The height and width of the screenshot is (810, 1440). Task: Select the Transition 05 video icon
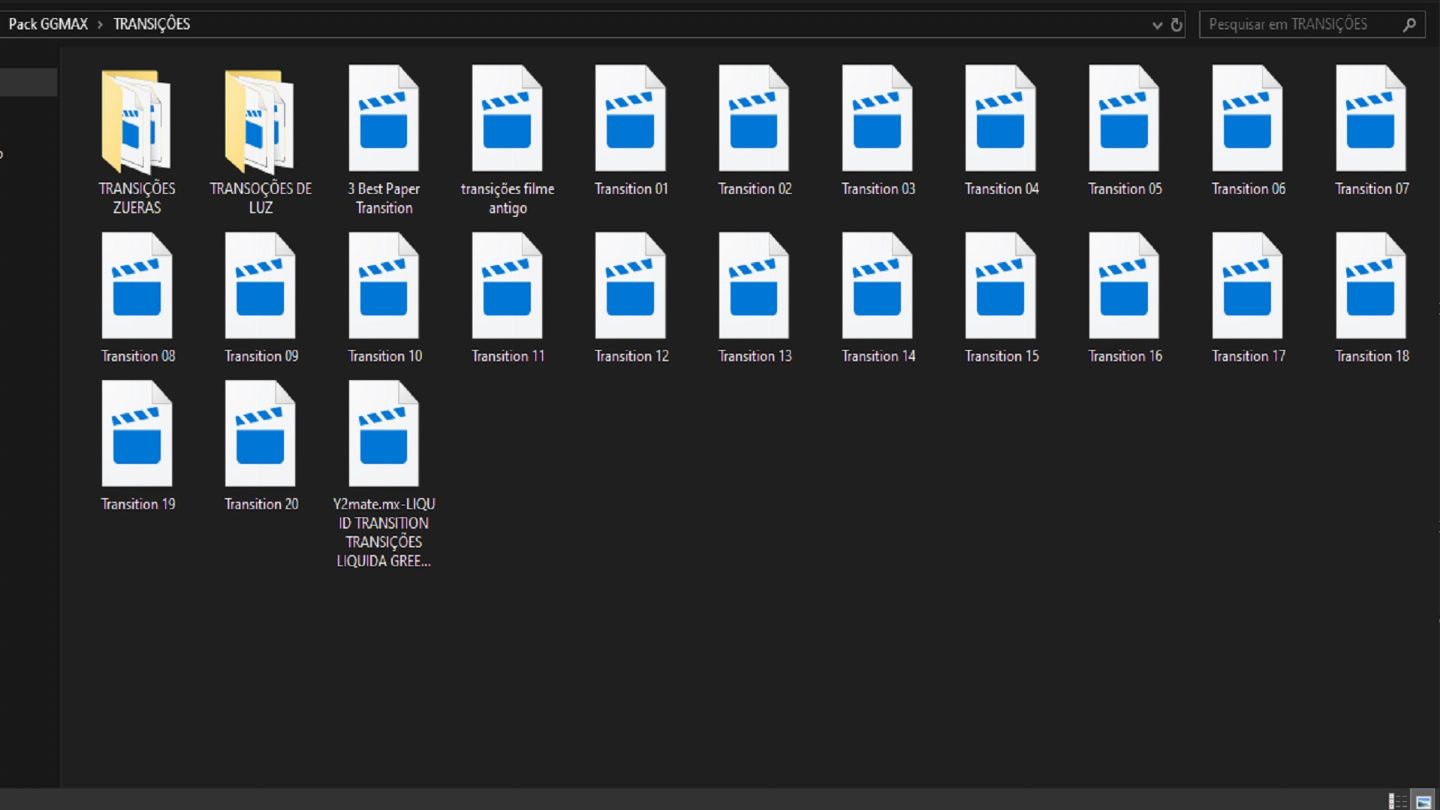coord(1125,119)
